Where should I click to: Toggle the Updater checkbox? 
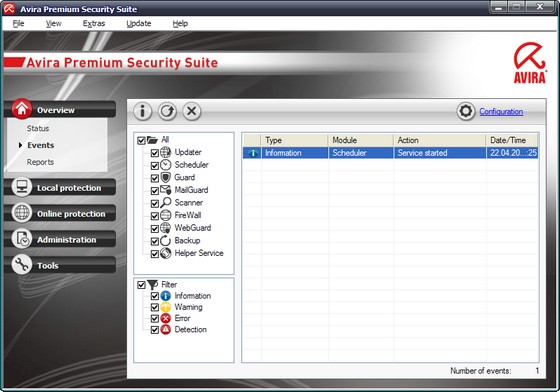[x=155, y=153]
